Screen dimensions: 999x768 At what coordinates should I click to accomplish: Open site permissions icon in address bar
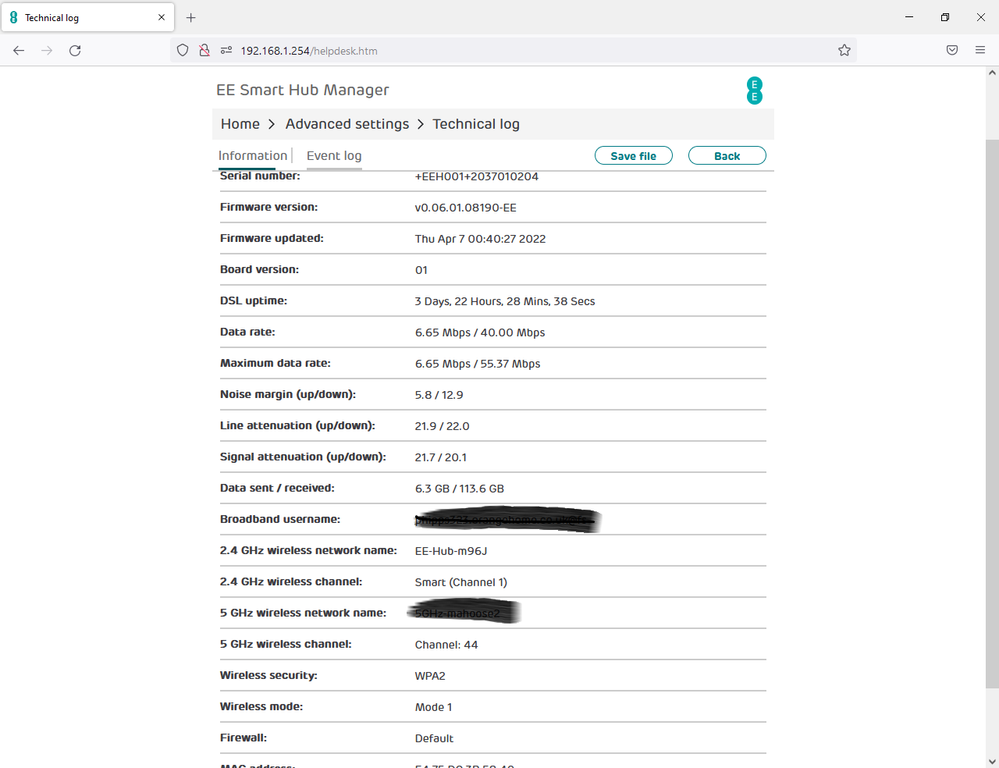226,50
